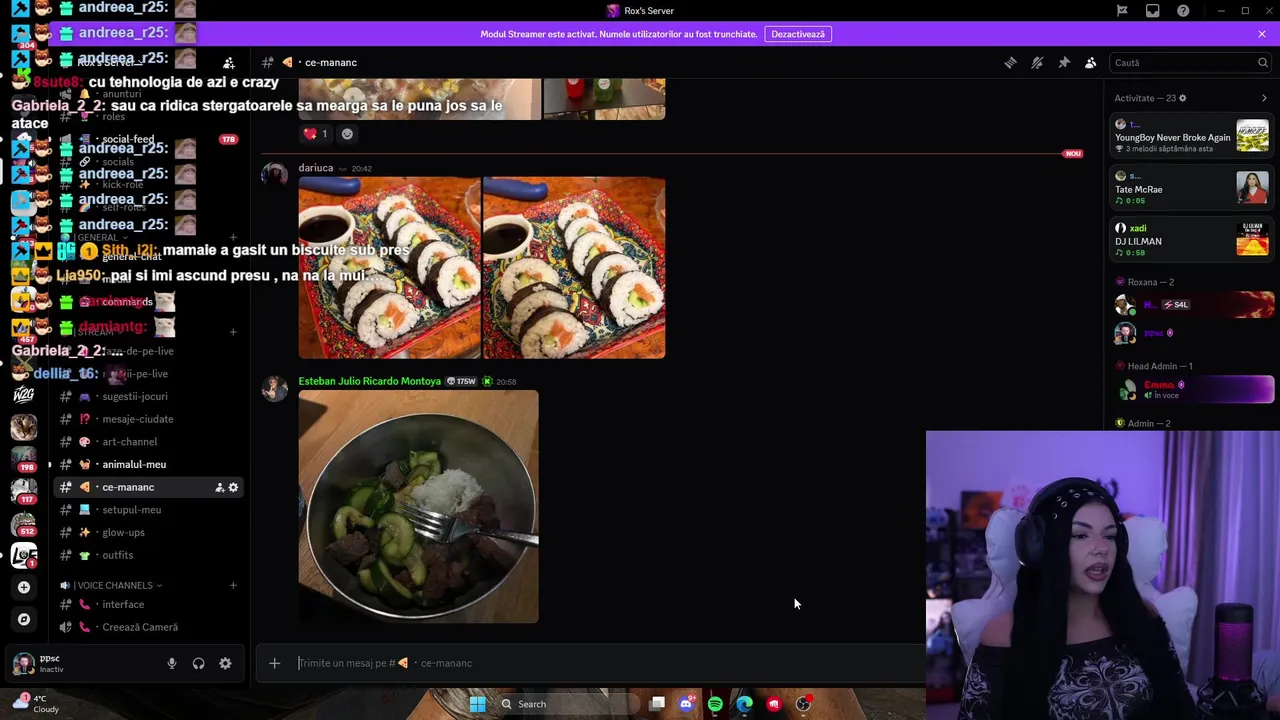Open add-reaction smiley next to heart
Image resolution: width=1280 pixels, height=720 pixels.
(x=347, y=134)
